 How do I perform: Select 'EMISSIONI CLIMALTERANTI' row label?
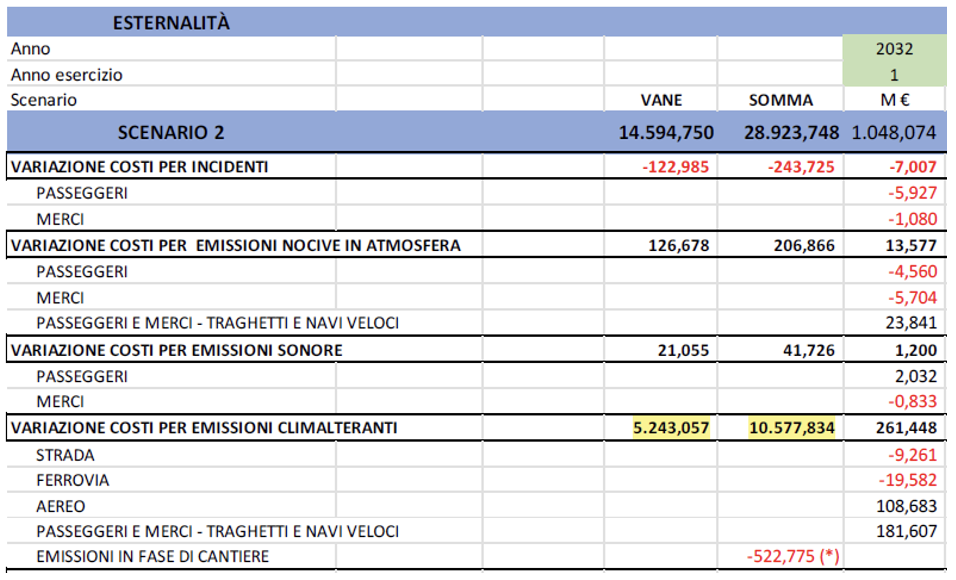tap(204, 428)
